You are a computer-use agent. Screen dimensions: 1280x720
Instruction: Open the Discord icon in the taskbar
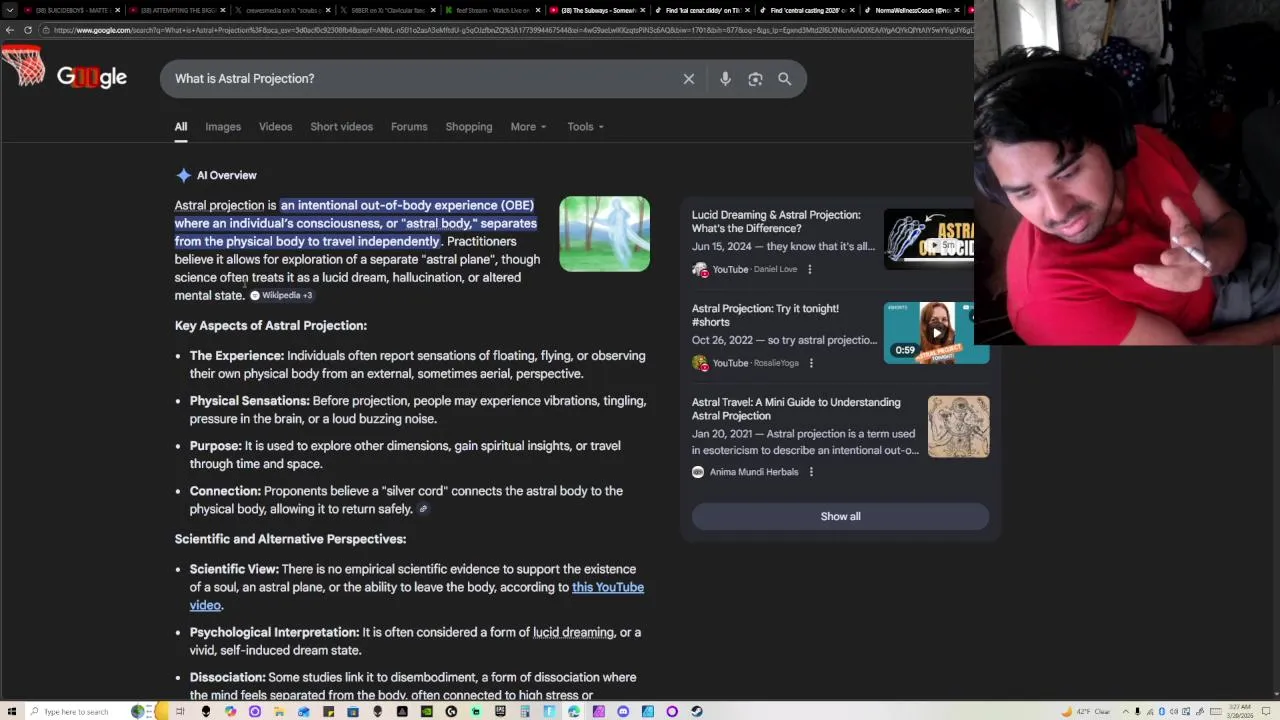coord(623,711)
